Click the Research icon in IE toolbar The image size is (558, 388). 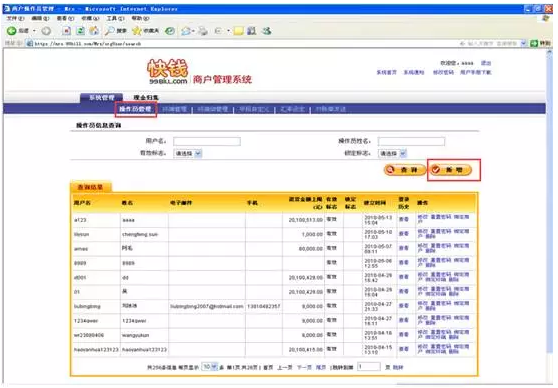point(252,31)
